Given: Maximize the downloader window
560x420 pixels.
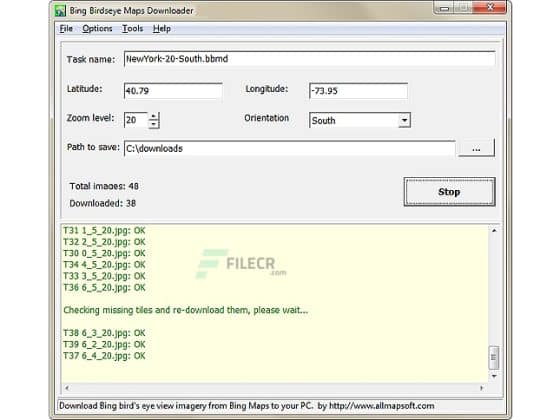Looking at the screenshot, I should tap(463, 8).
